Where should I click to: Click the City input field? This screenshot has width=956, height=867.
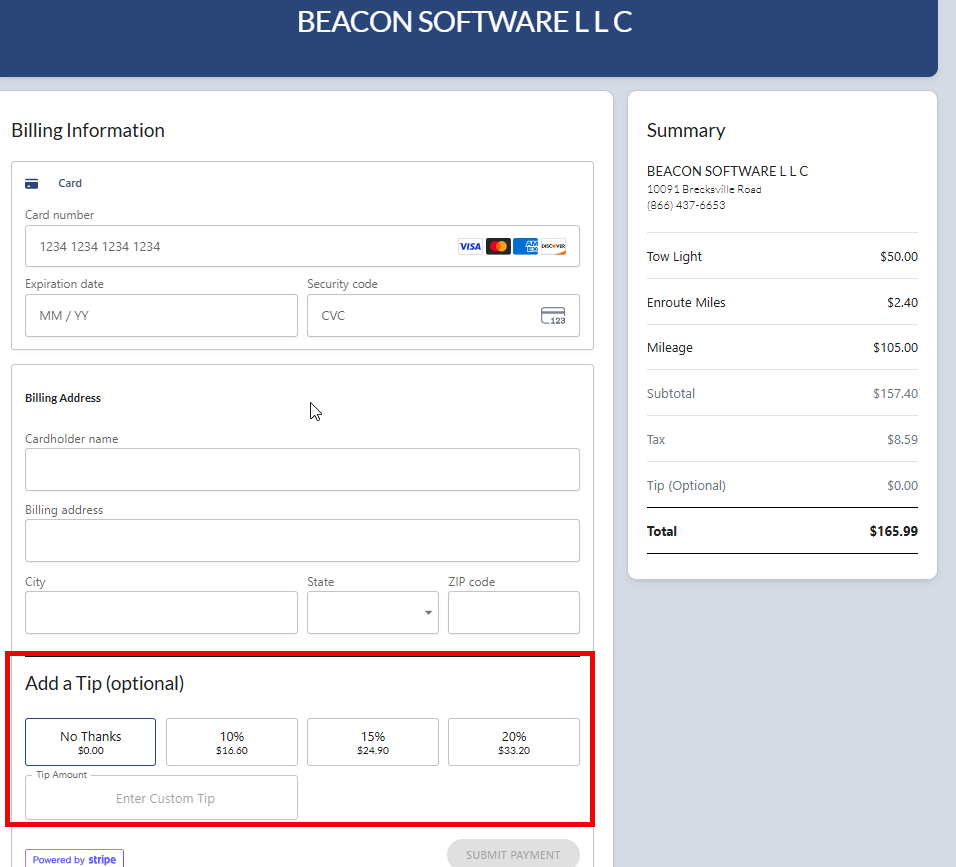[161, 613]
